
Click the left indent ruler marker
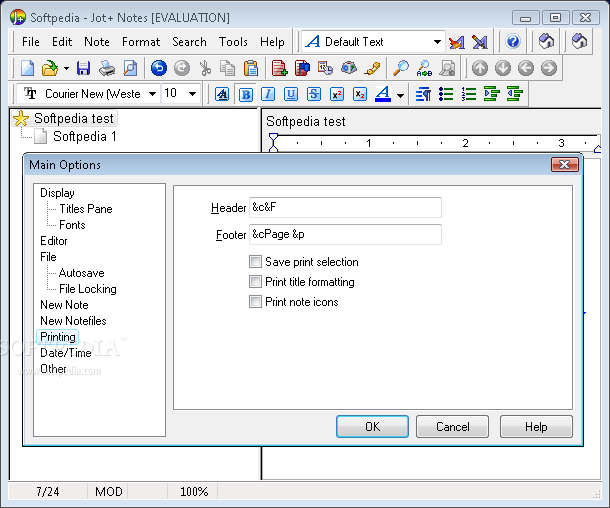pos(273,142)
